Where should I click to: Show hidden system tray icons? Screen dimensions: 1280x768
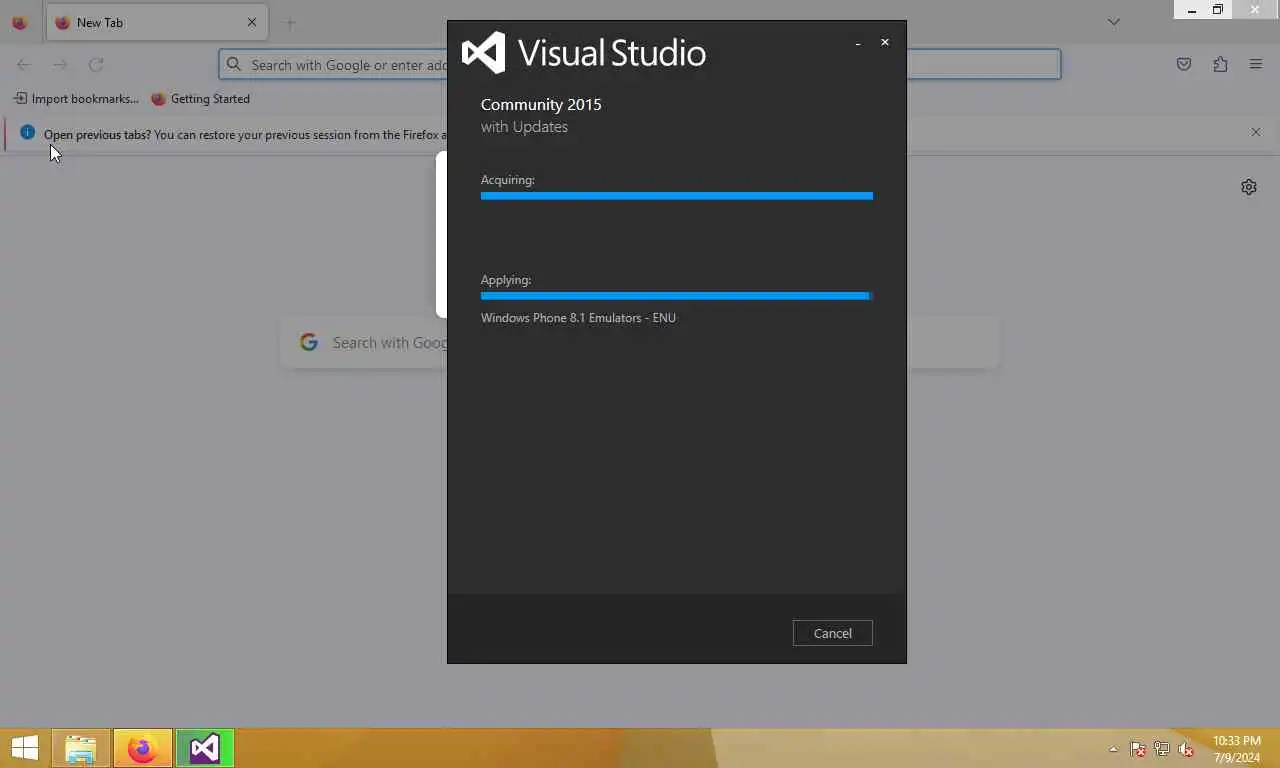tap(1113, 749)
